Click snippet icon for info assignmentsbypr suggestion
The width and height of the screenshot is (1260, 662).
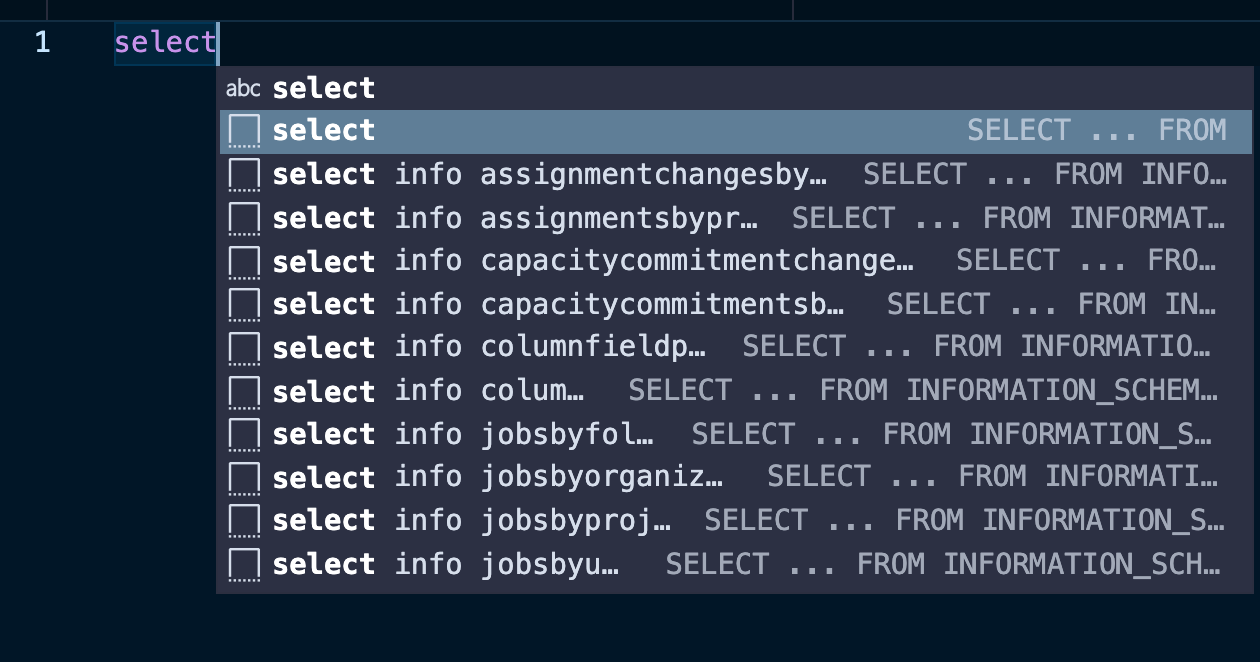pos(244,218)
